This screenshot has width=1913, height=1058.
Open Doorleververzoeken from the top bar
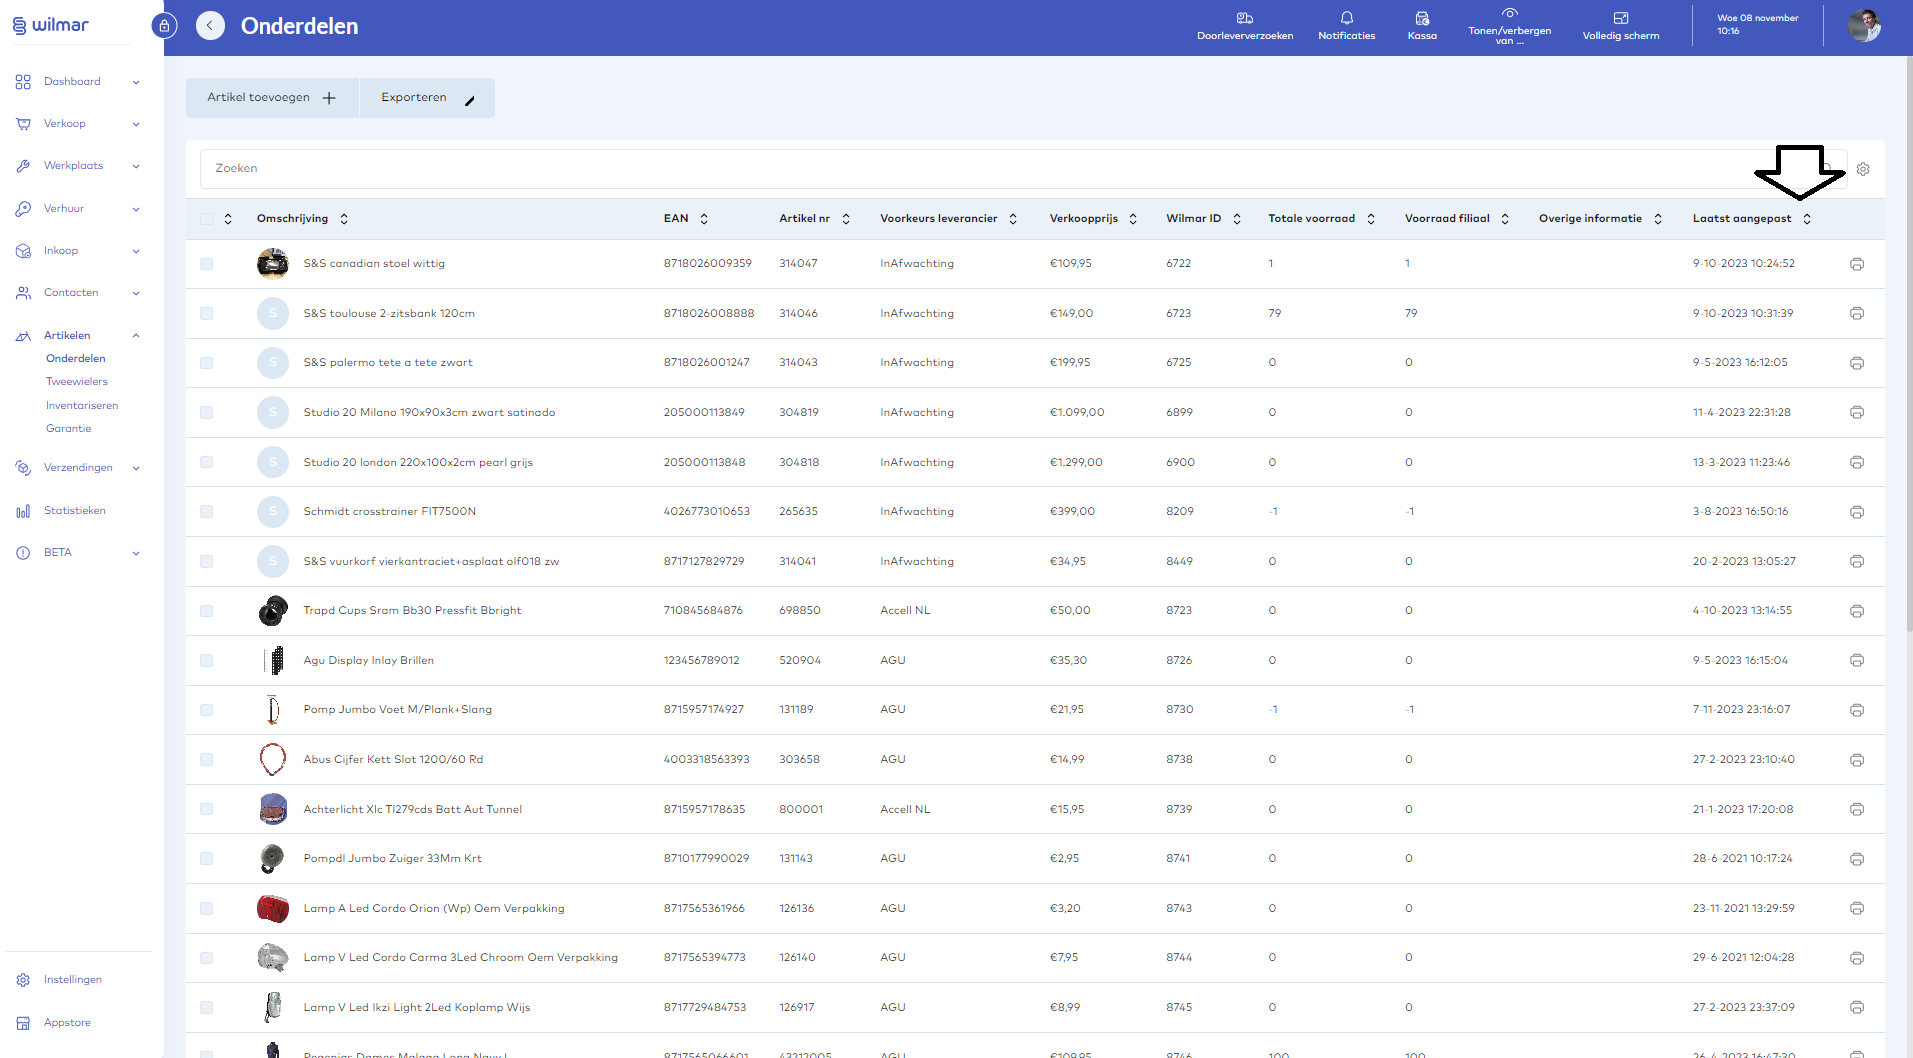click(1244, 18)
